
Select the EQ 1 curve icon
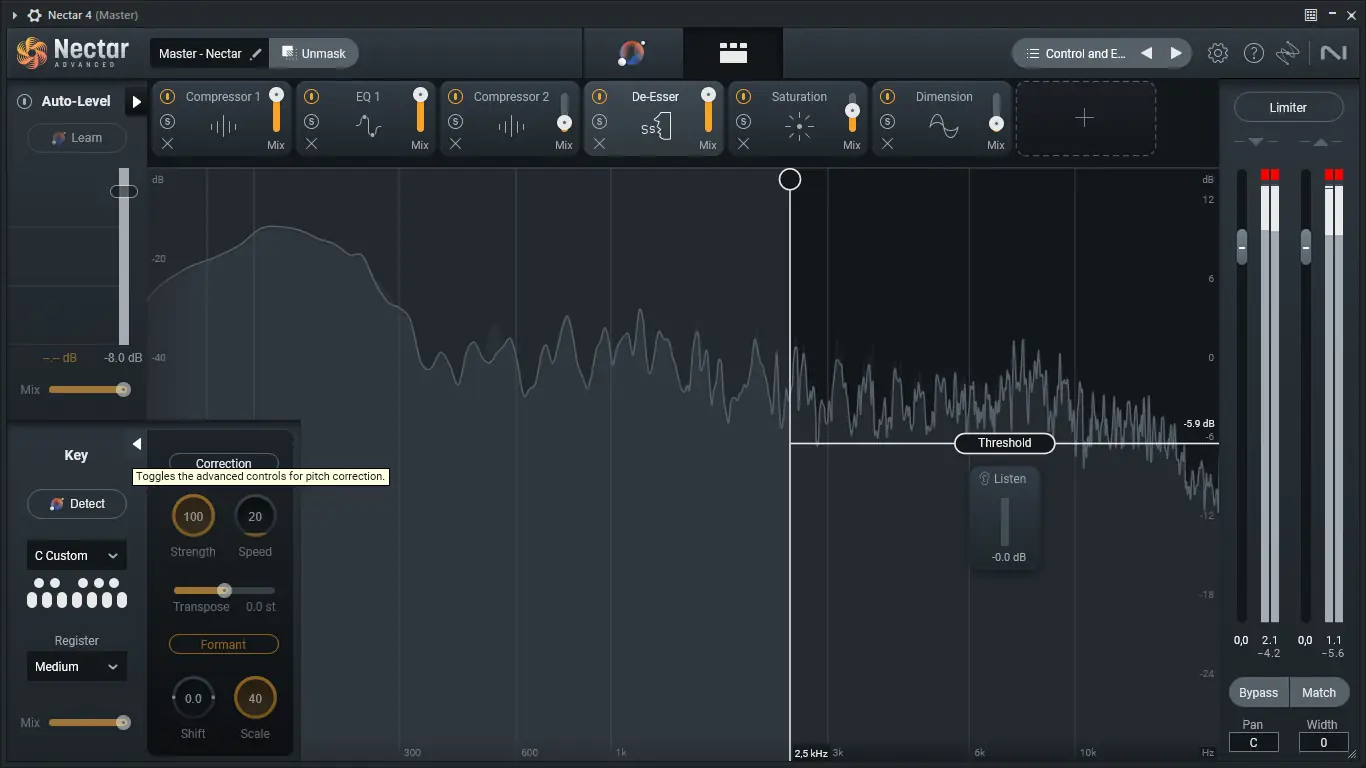(x=368, y=126)
